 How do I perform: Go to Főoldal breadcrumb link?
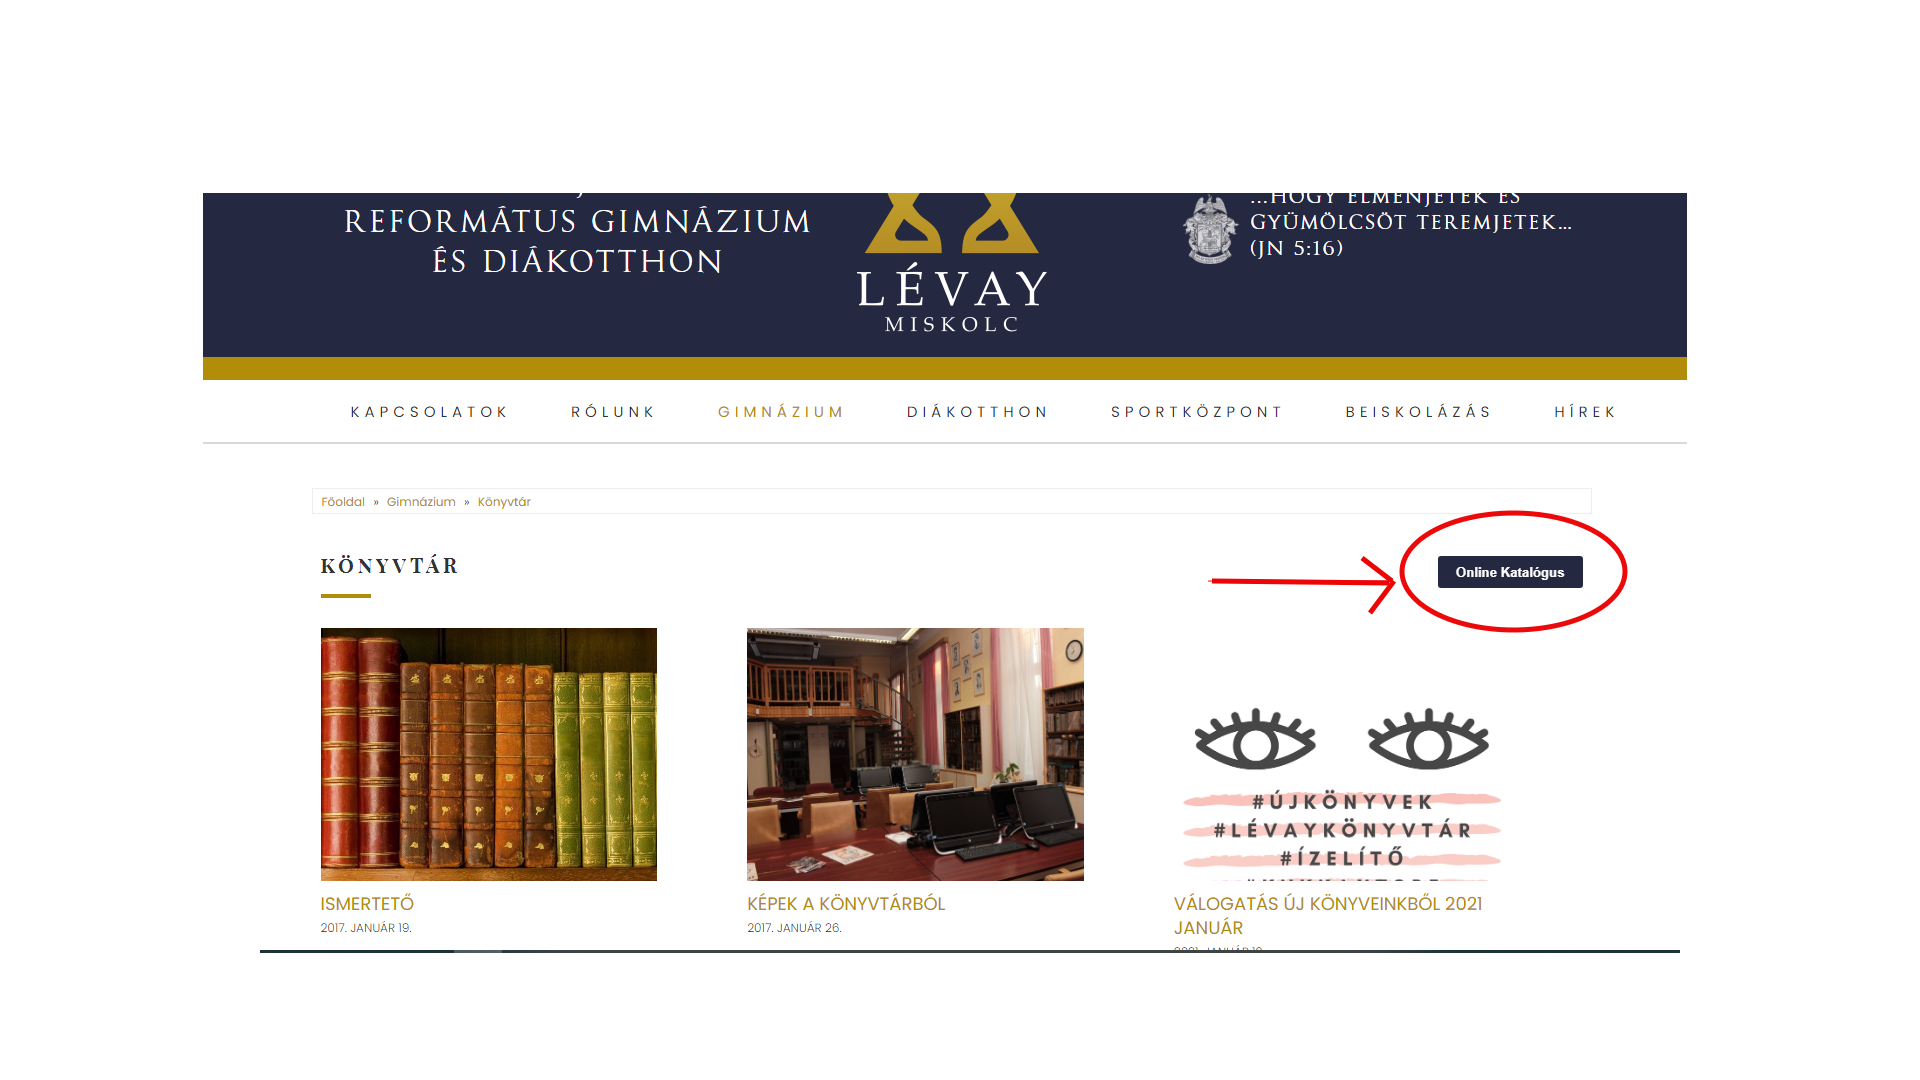[343, 502]
